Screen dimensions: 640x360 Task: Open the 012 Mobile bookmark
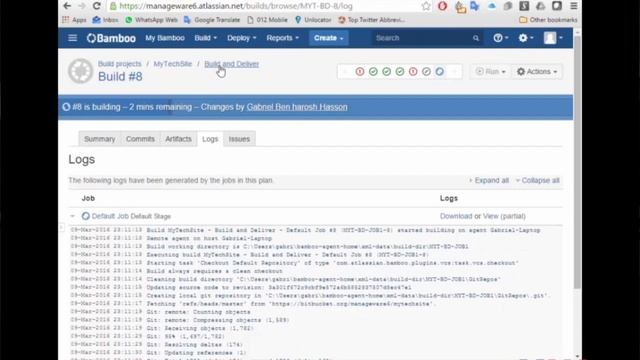pos(267,20)
